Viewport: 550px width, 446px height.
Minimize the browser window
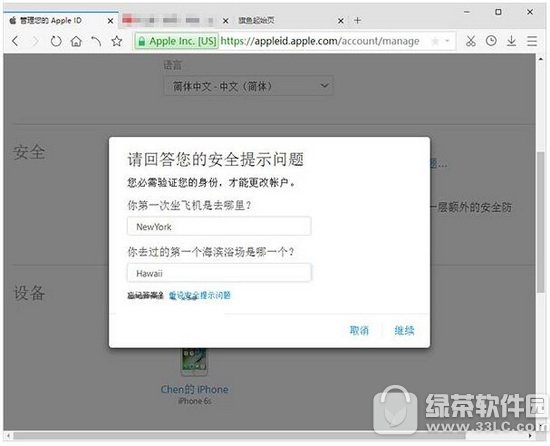467,12
